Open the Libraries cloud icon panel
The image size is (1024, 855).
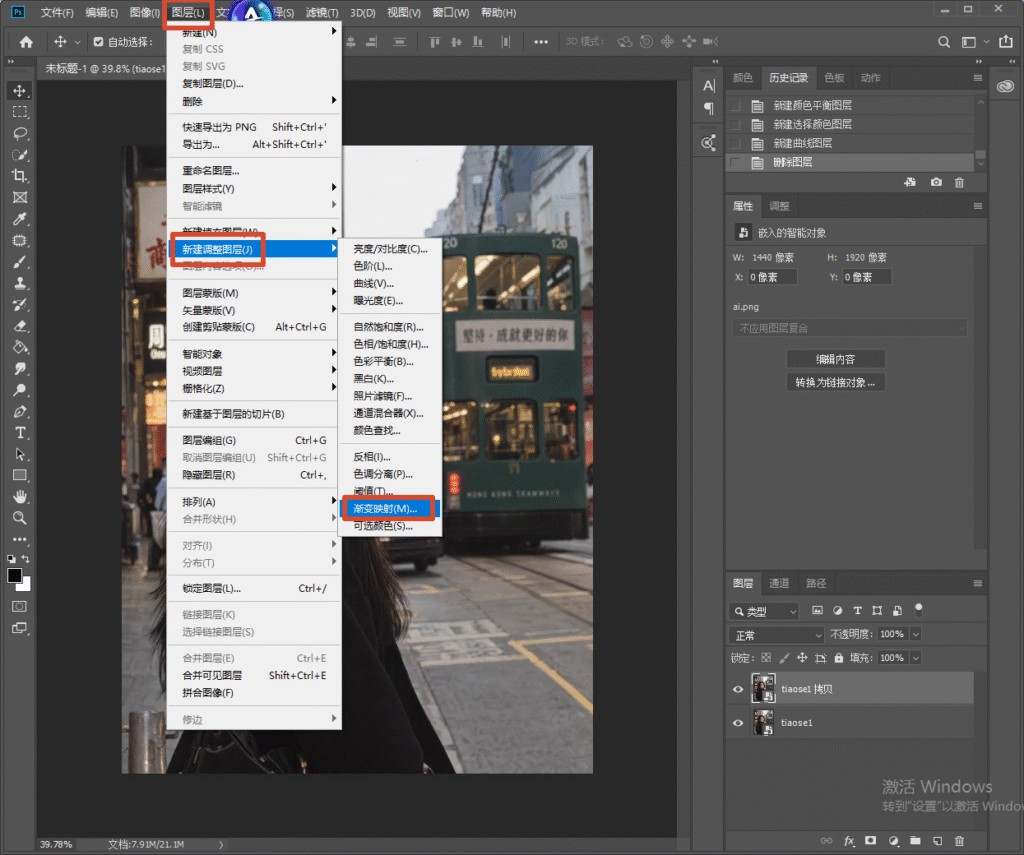(1005, 86)
